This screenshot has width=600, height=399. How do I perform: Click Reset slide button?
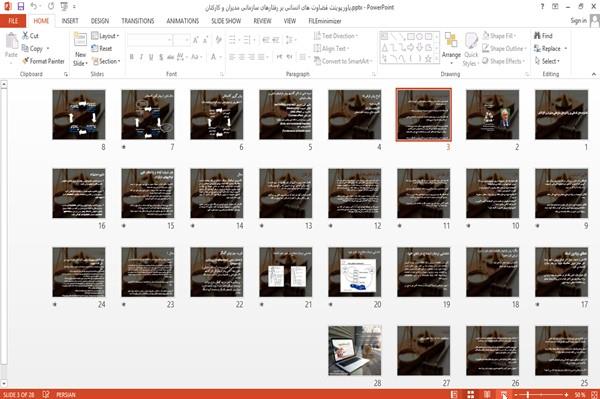point(102,49)
